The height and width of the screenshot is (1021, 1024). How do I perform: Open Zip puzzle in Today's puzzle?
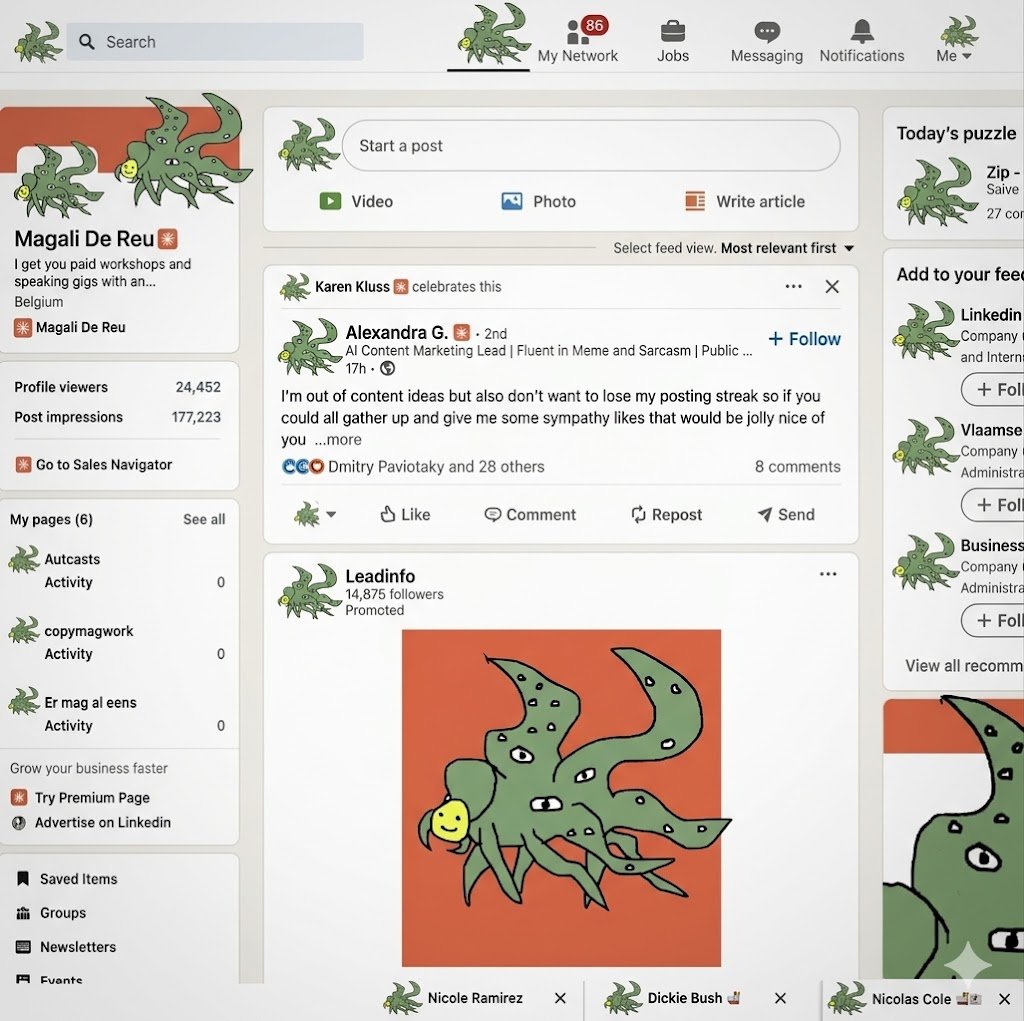coord(960,193)
